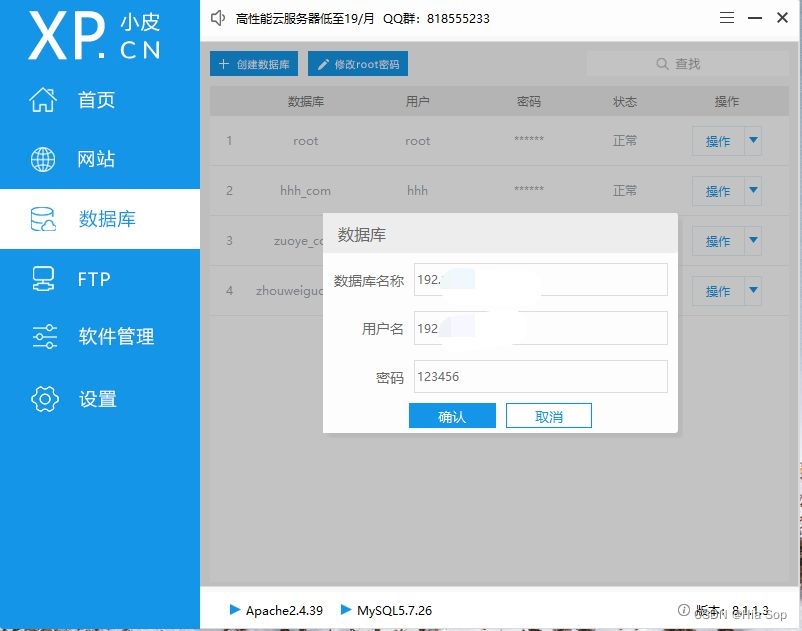The image size is (802, 631).
Task: Click the 密码 password input field
Action: (x=540, y=375)
